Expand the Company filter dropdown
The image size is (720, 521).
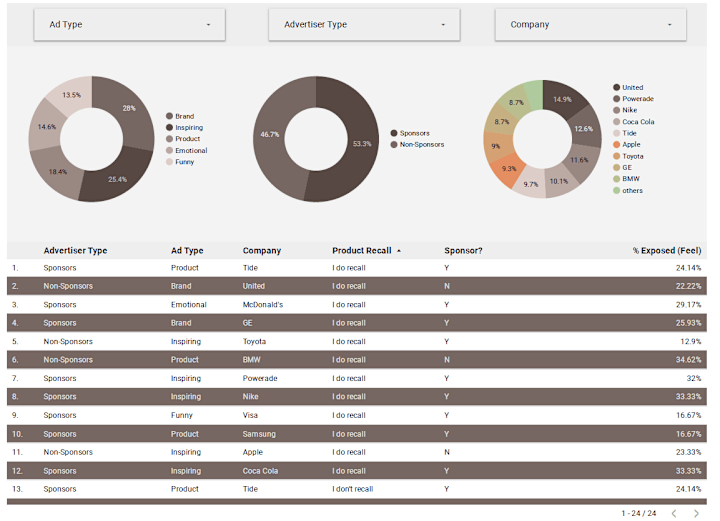coord(591,24)
